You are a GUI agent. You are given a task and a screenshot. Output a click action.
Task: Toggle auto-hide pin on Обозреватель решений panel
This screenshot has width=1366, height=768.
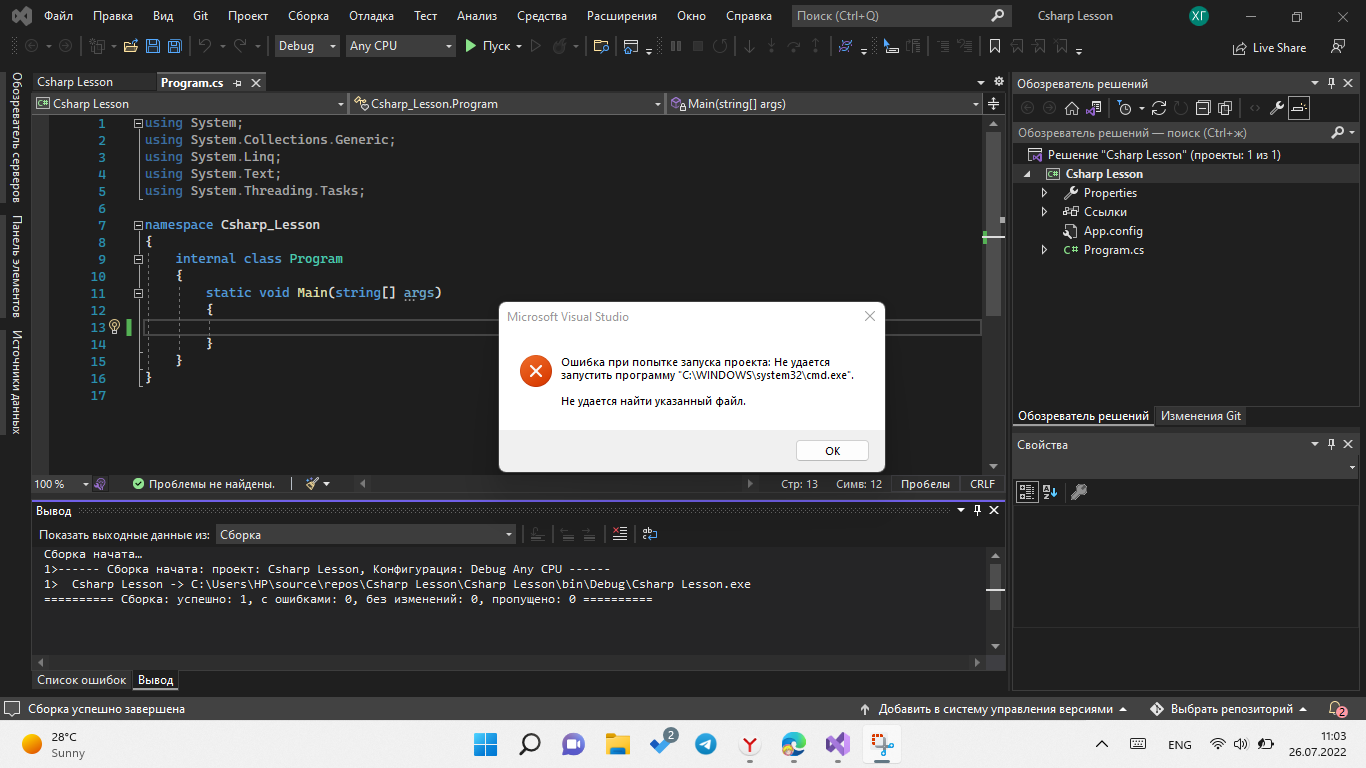point(1331,83)
